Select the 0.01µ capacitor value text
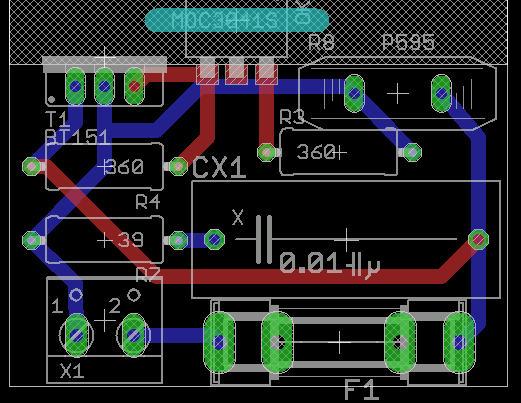 click(330, 264)
